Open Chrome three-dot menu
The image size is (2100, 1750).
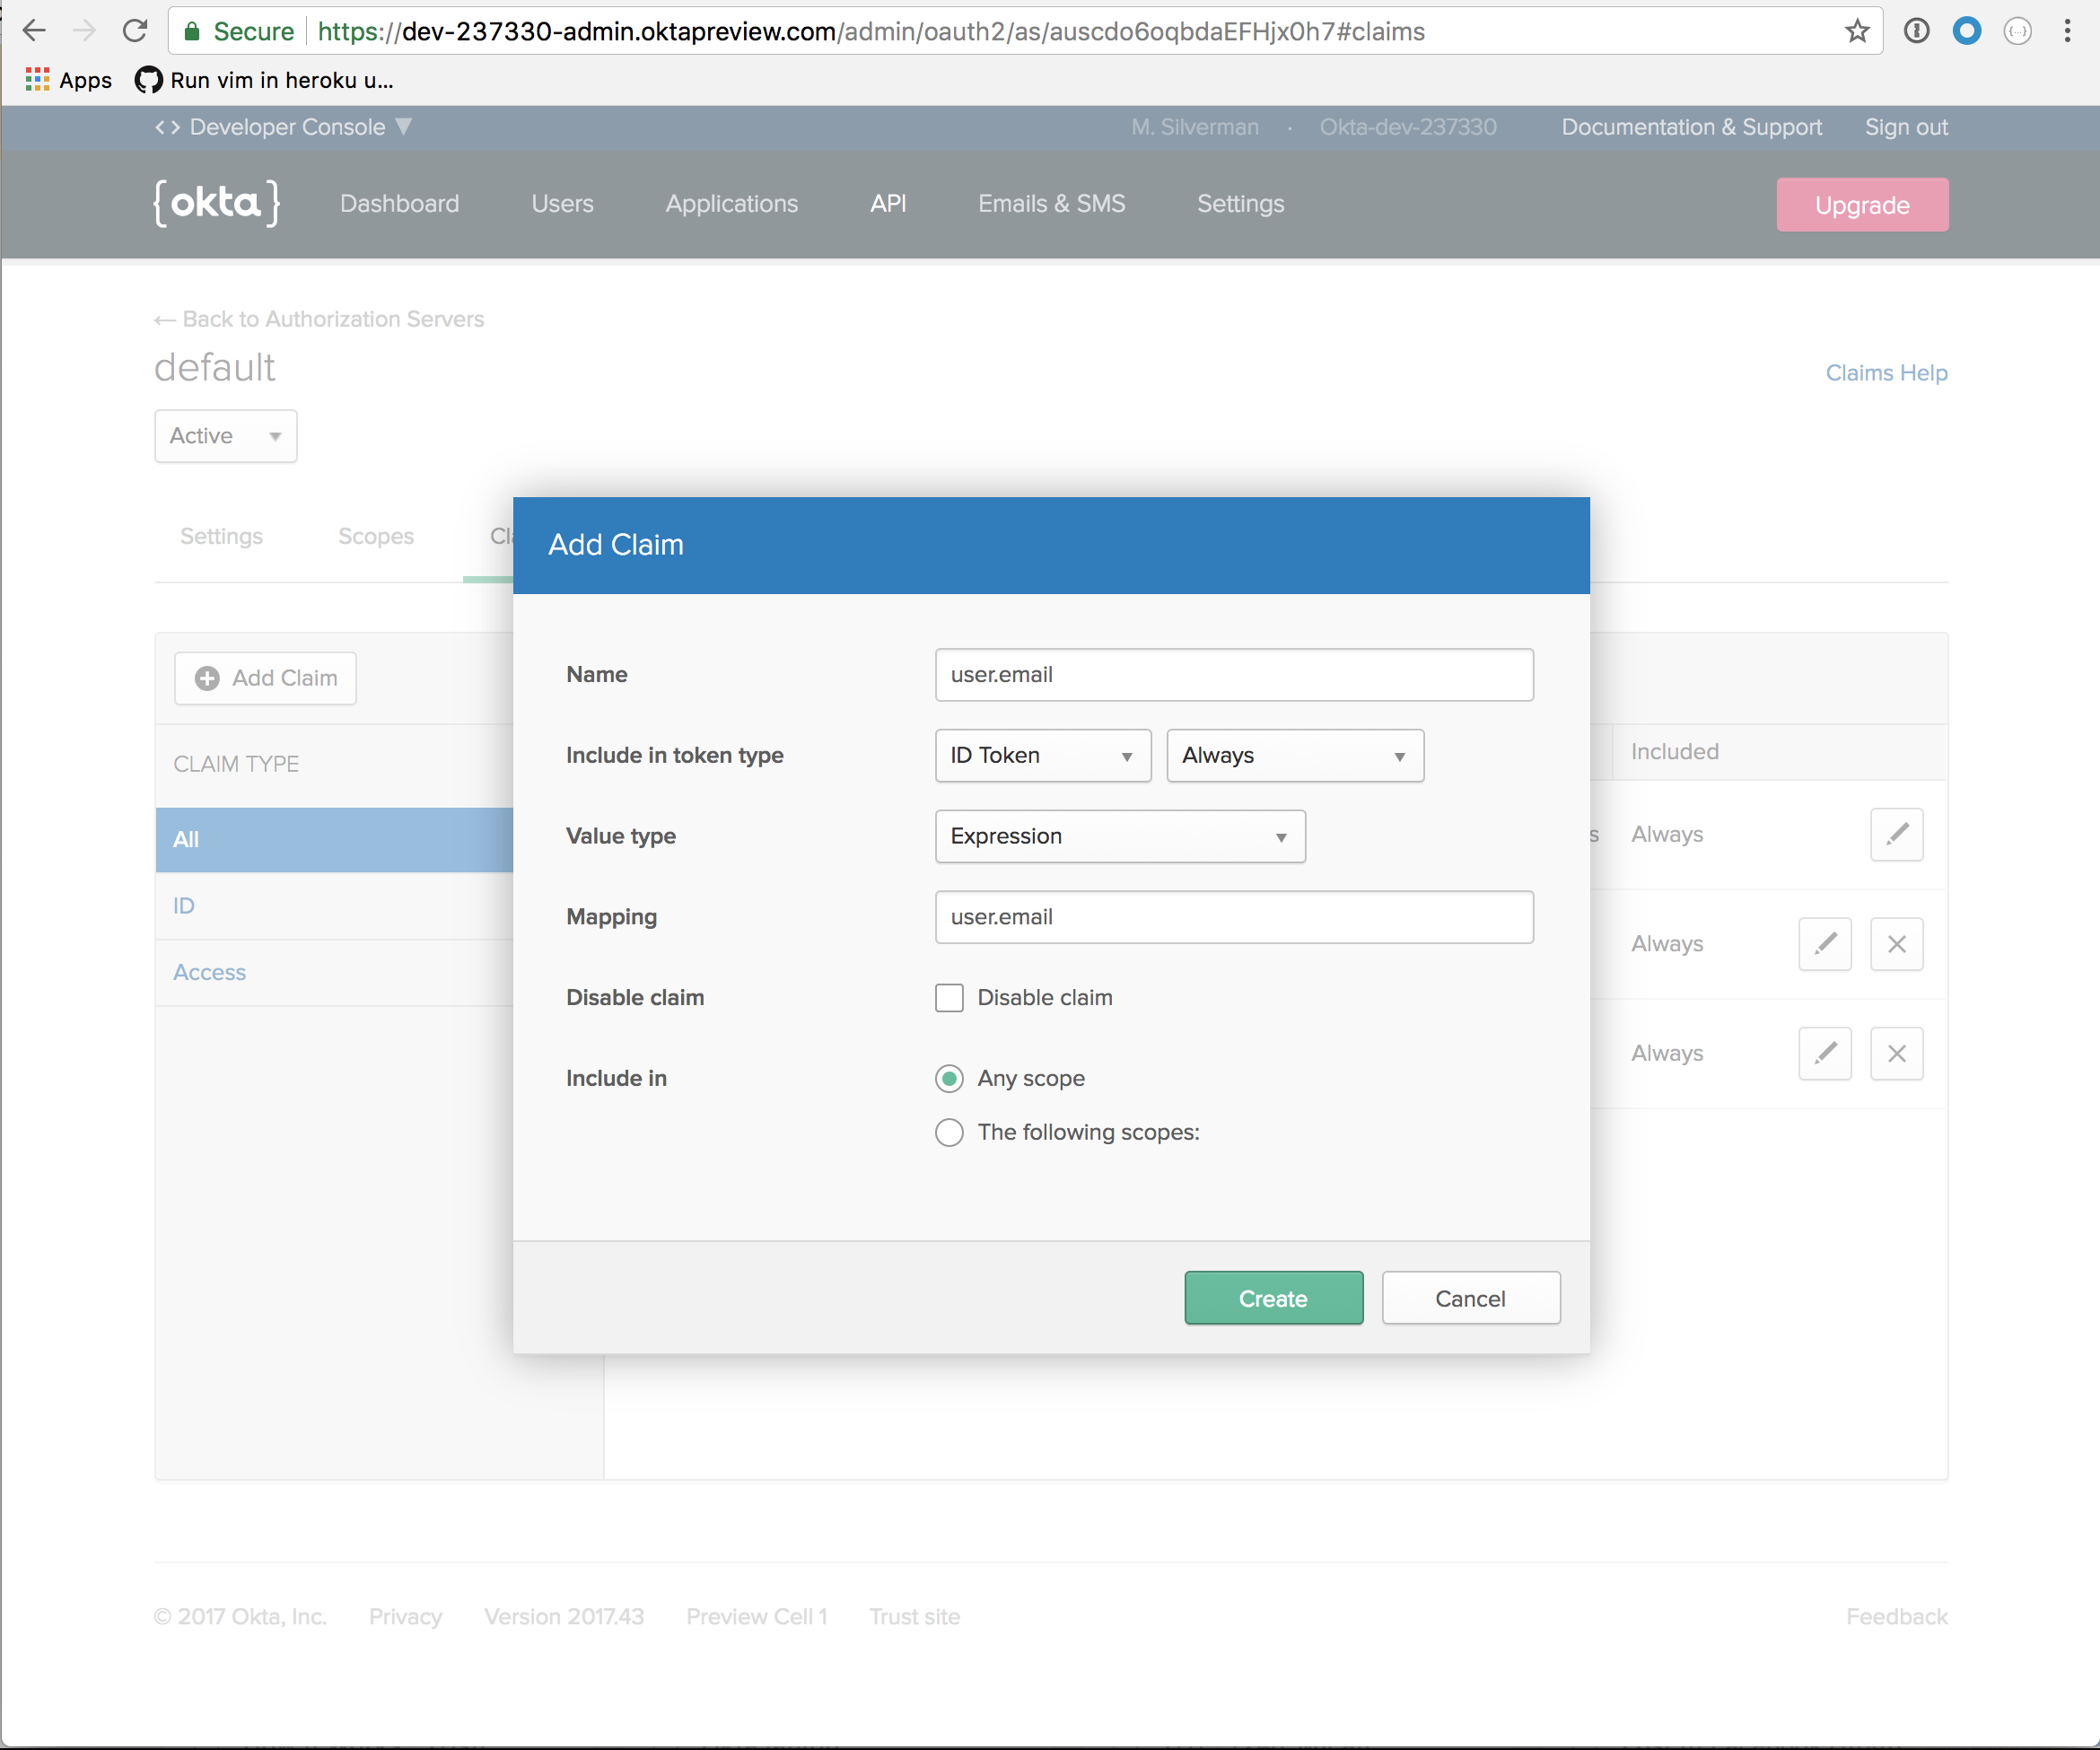(2067, 31)
